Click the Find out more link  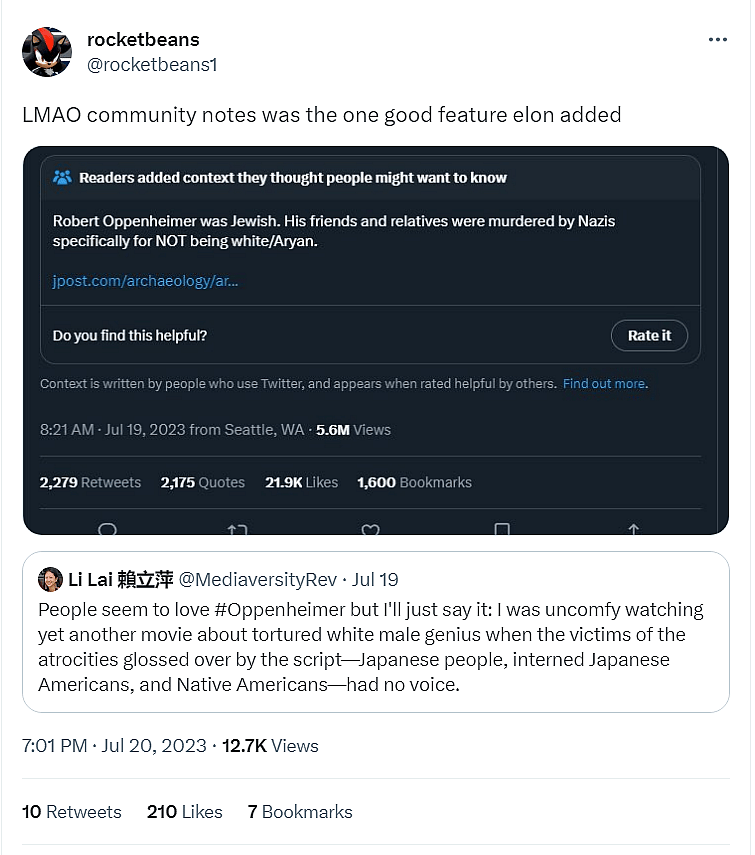click(x=604, y=384)
